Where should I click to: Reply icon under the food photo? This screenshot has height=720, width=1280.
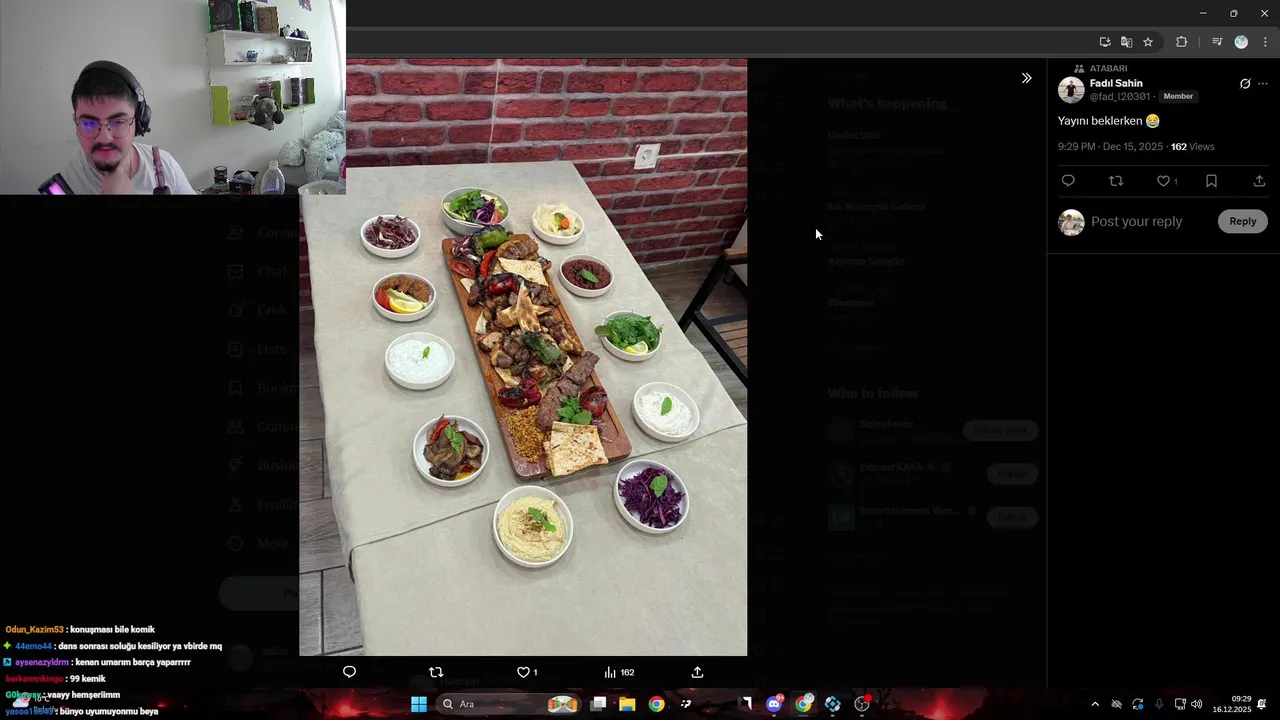(349, 672)
